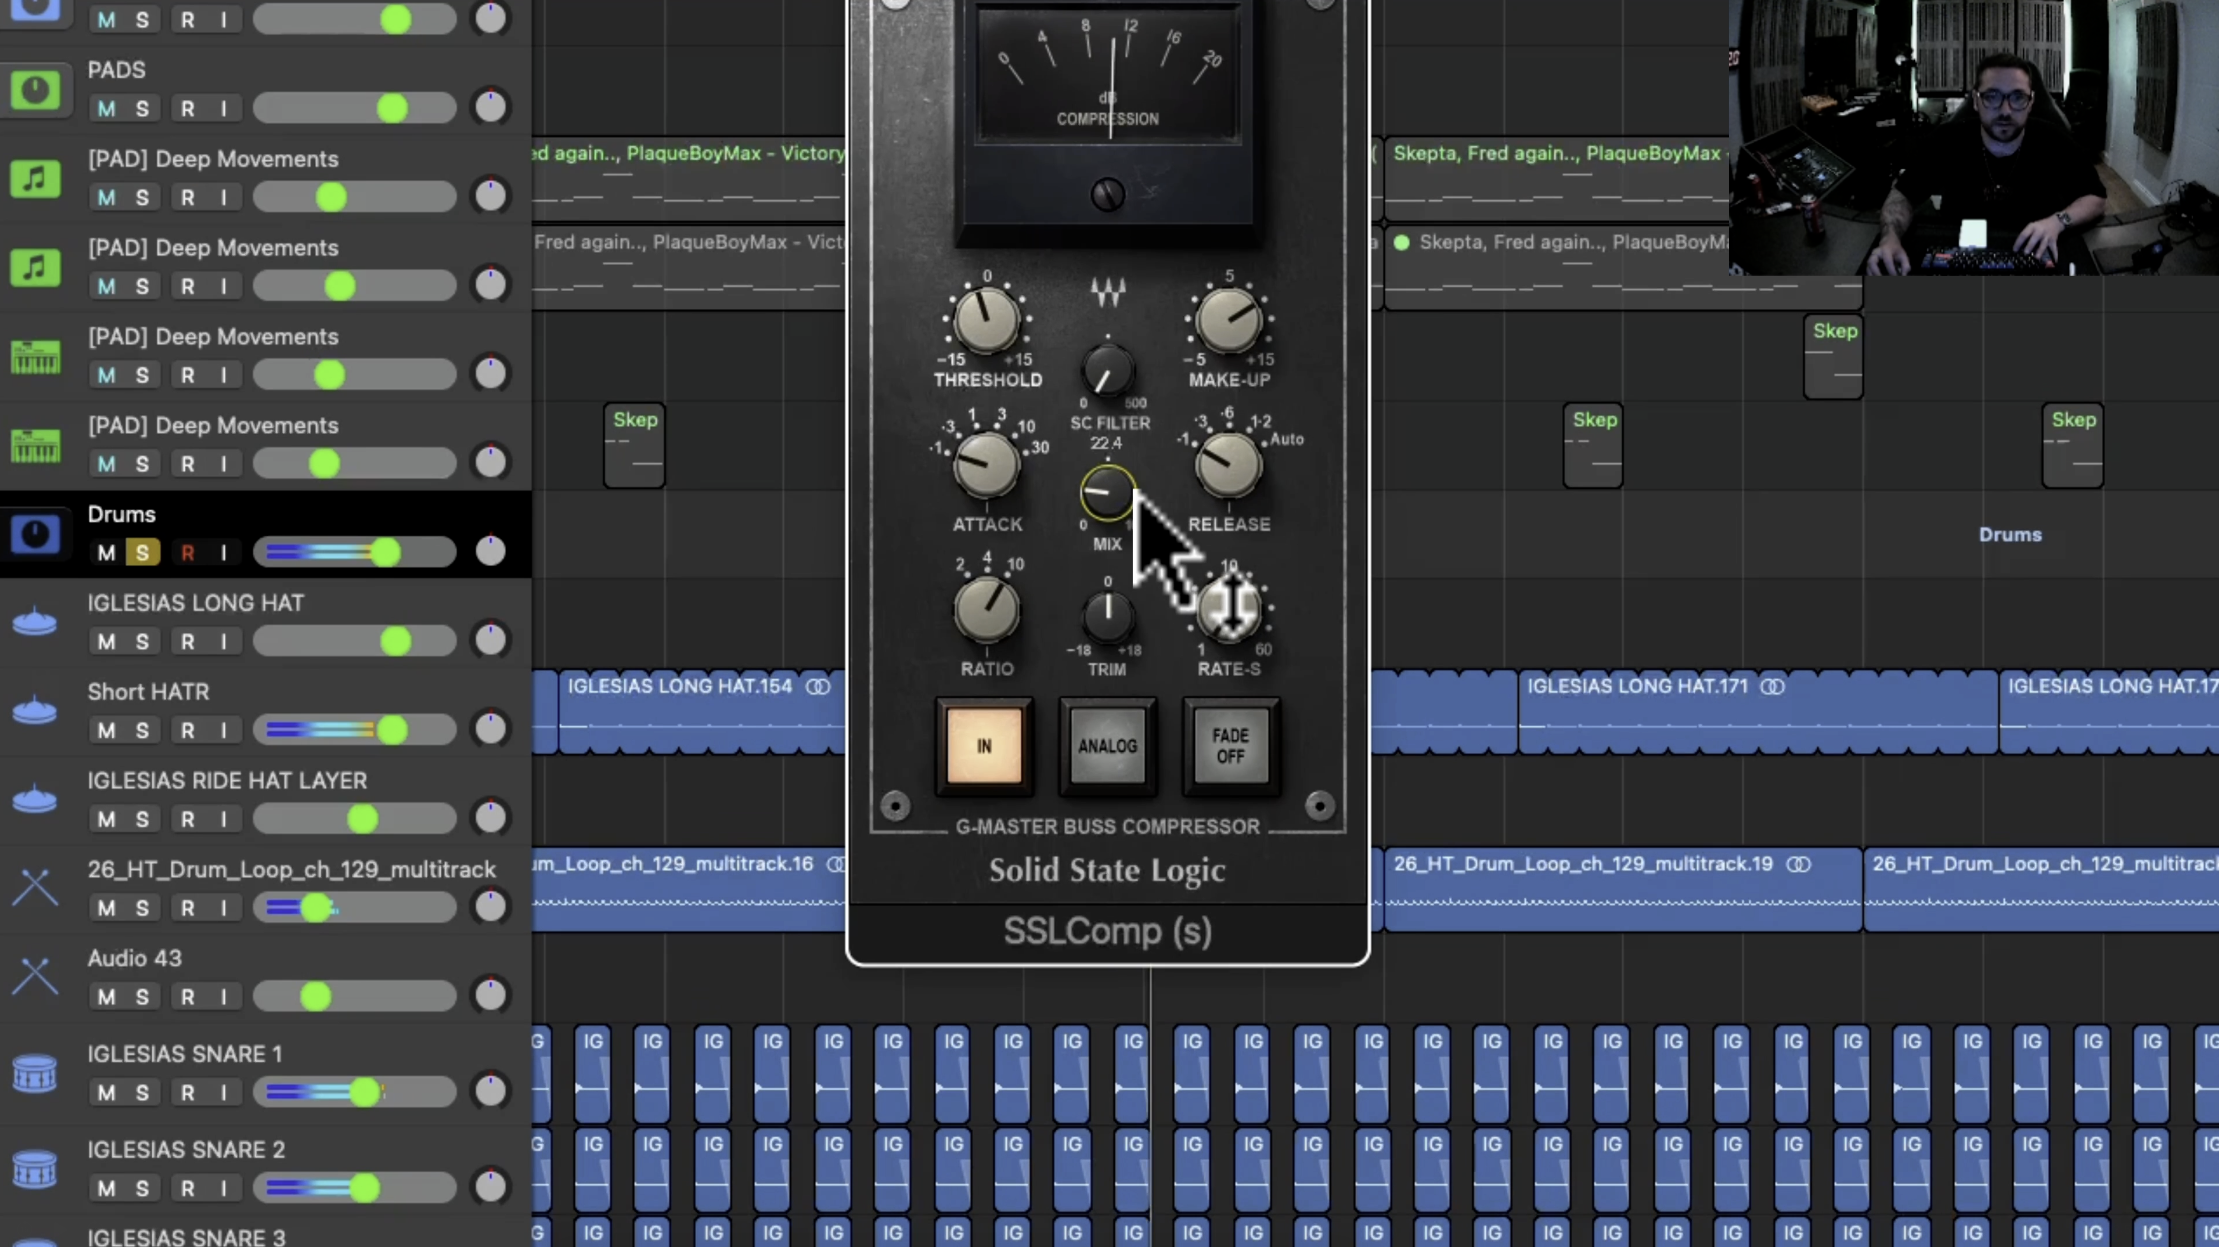2219x1247 pixels.
Task: Click the fourth Deep Movements keyboard icon
Action: coord(35,445)
